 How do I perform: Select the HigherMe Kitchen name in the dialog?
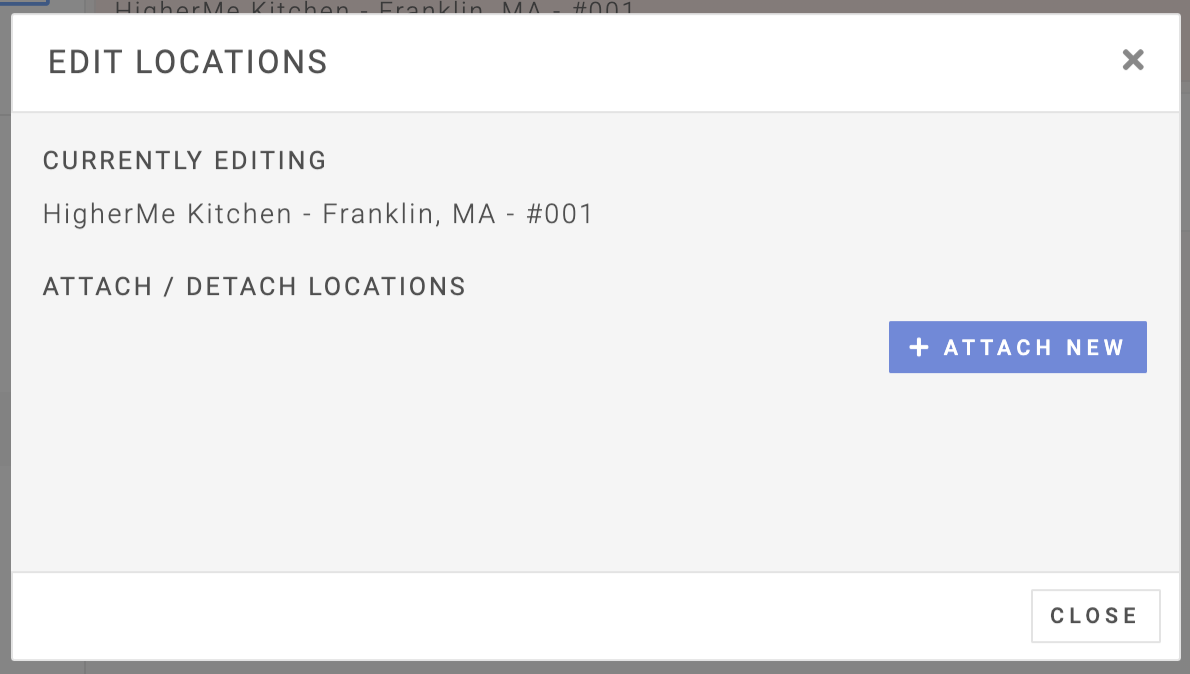tap(168, 214)
